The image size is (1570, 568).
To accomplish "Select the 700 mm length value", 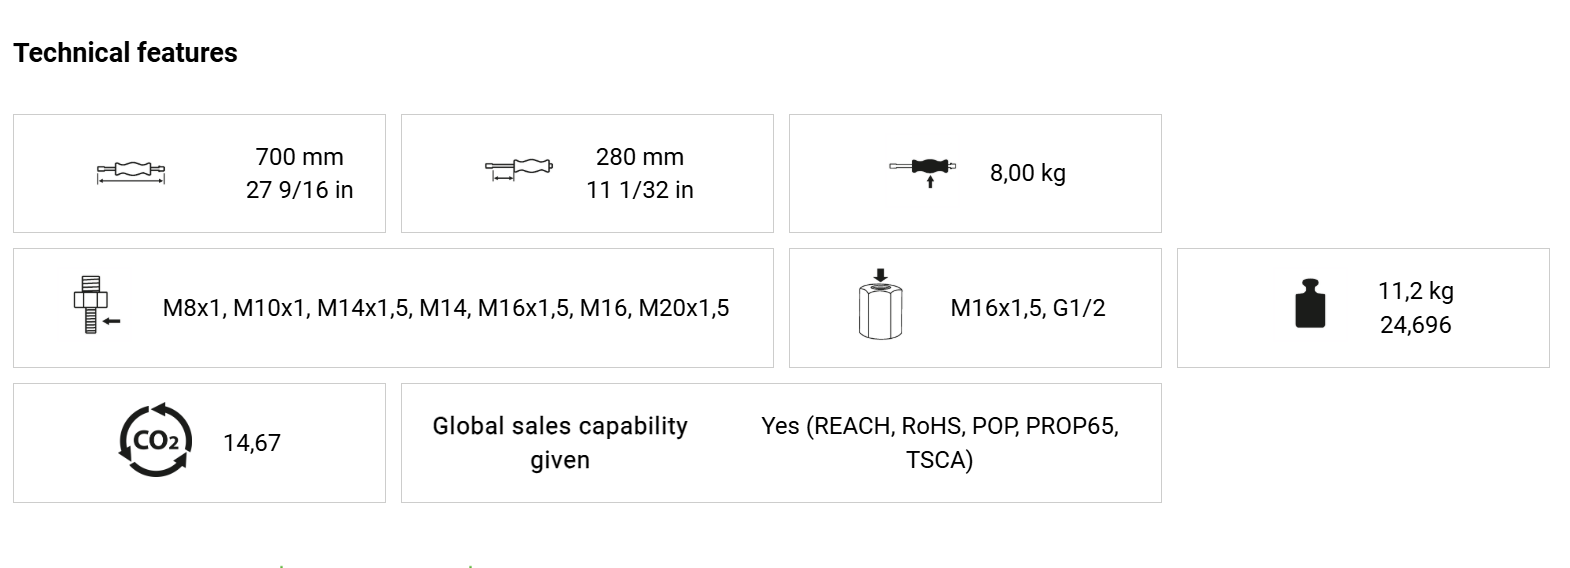I will coord(299,157).
